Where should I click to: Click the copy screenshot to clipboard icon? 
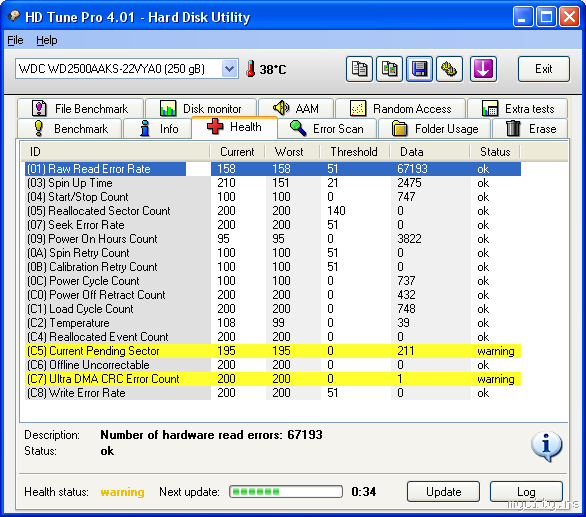click(x=389, y=69)
